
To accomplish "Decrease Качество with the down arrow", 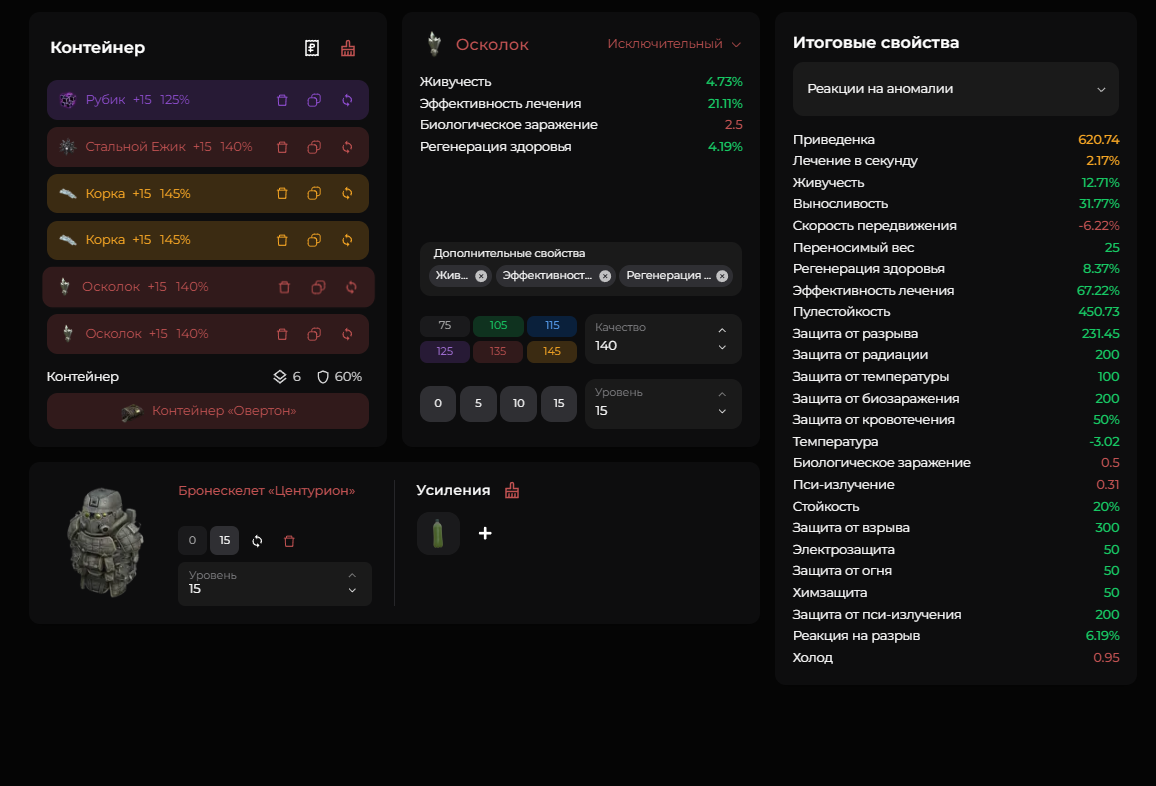I will pyautogui.click(x=722, y=347).
